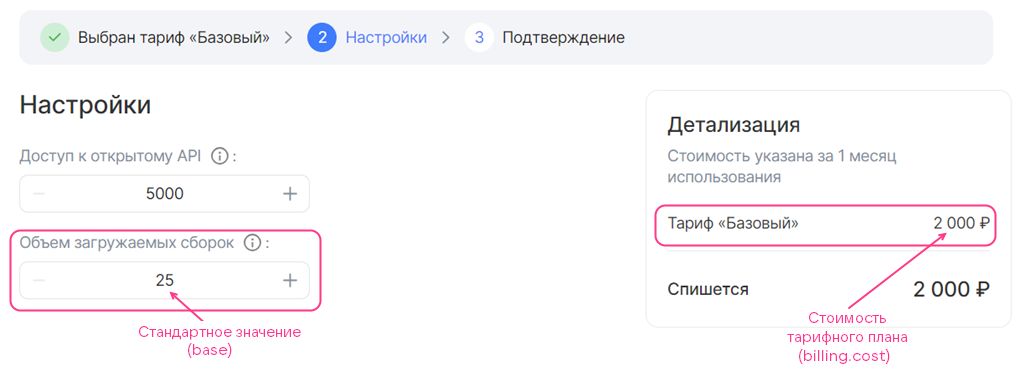Focus the build volume field showing 25
Image resolution: width=1025 pixels, height=373 pixels.
click(164, 280)
